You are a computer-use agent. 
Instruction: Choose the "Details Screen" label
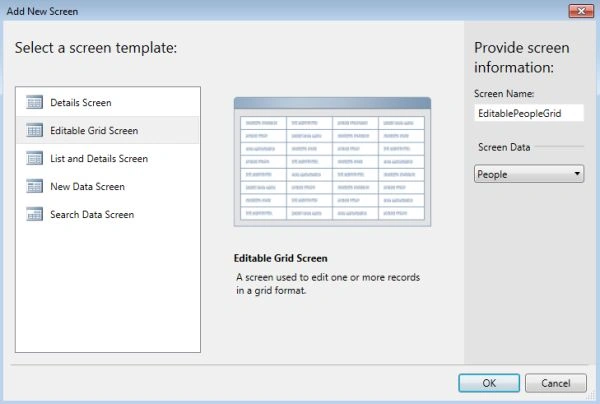[81, 103]
